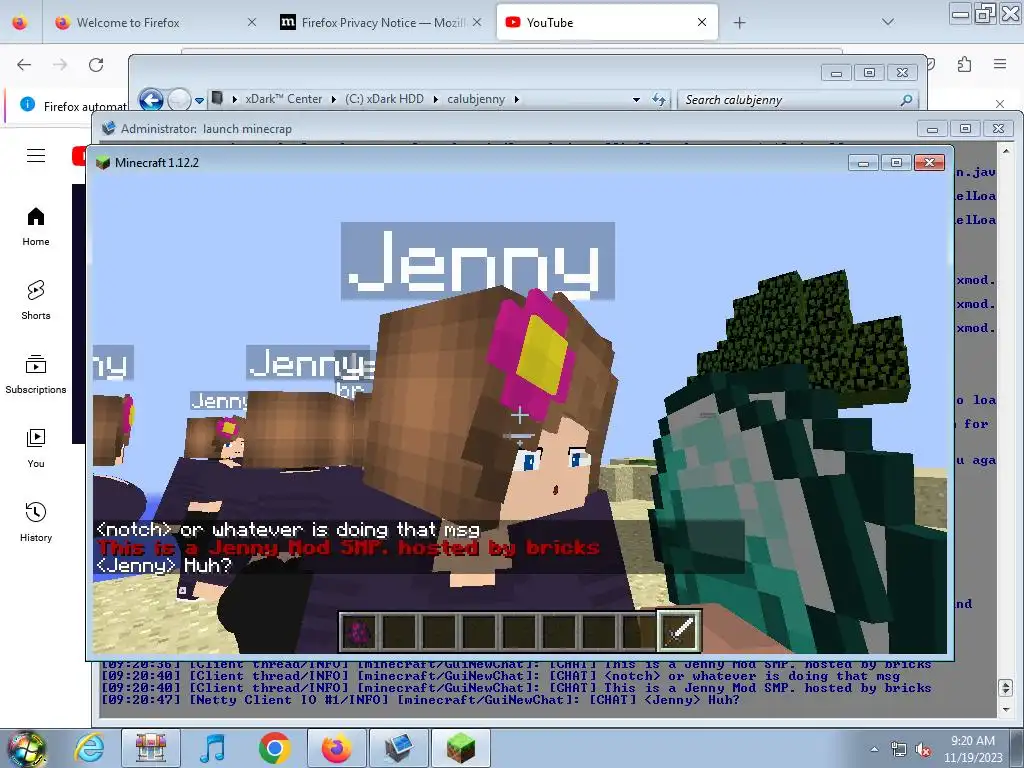Close the YouTube tab
Screen dimensions: 1024x768
coord(702,22)
